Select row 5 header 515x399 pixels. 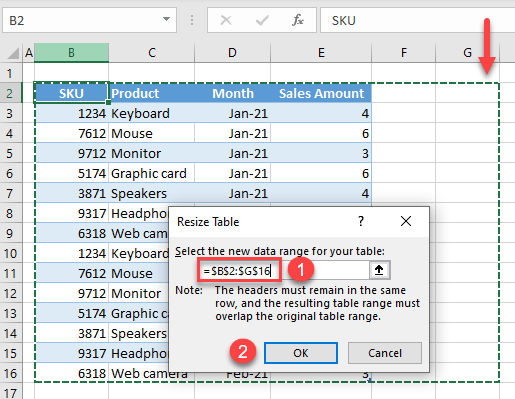coord(11,153)
